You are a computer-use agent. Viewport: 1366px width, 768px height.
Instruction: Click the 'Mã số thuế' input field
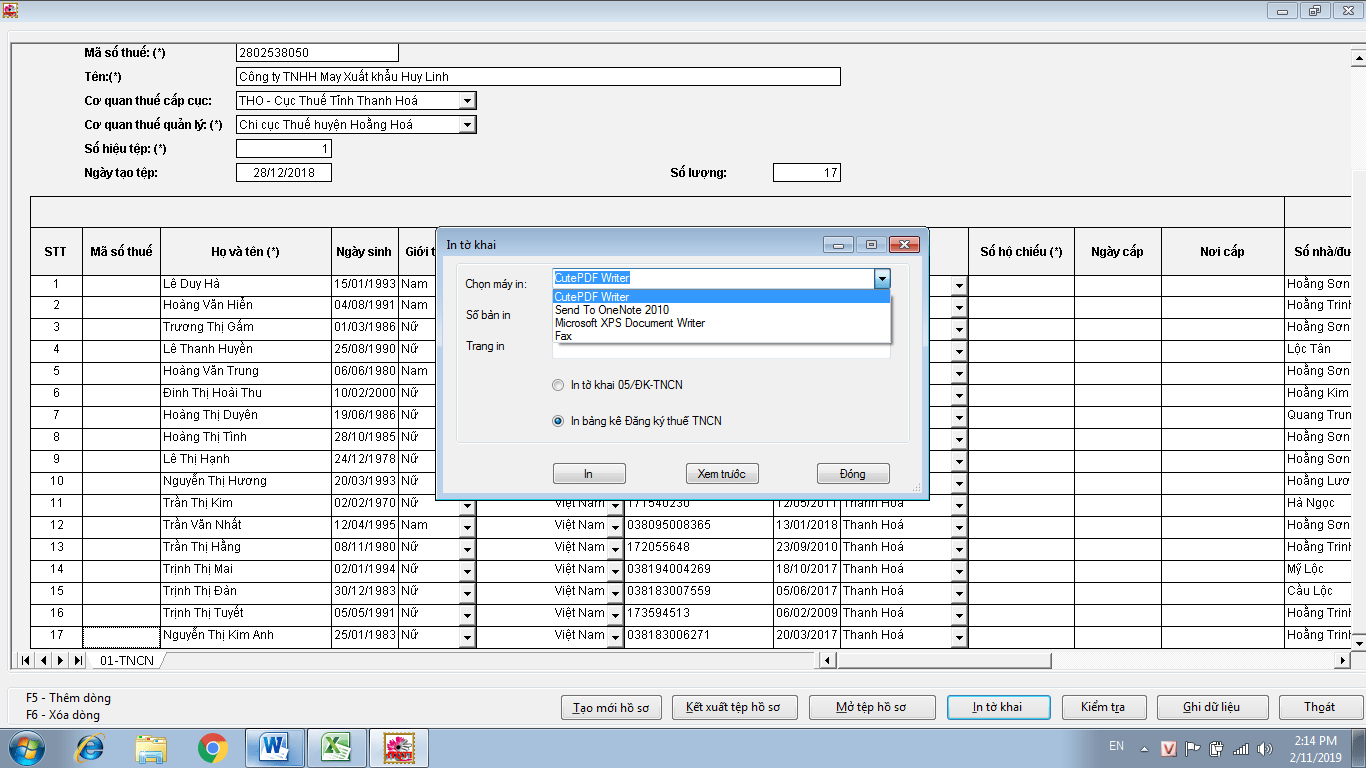pyautogui.click(x=317, y=53)
